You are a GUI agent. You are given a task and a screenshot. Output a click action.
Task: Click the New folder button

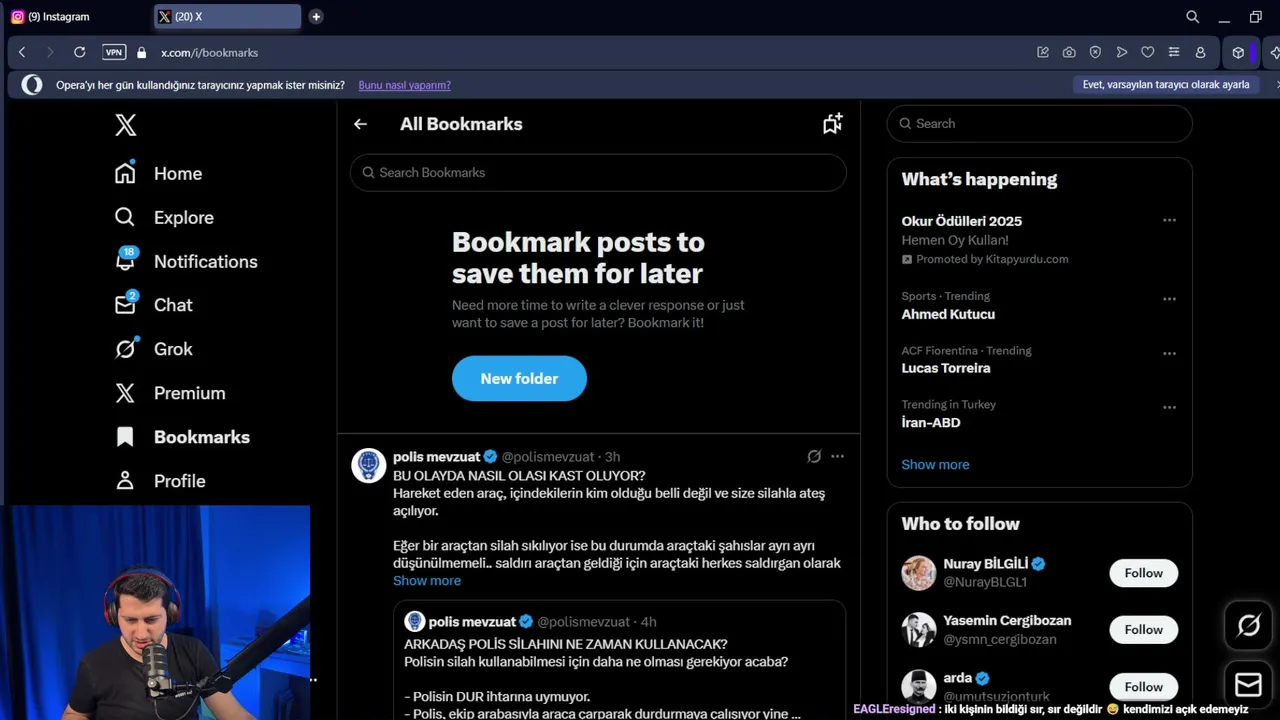[x=519, y=378]
